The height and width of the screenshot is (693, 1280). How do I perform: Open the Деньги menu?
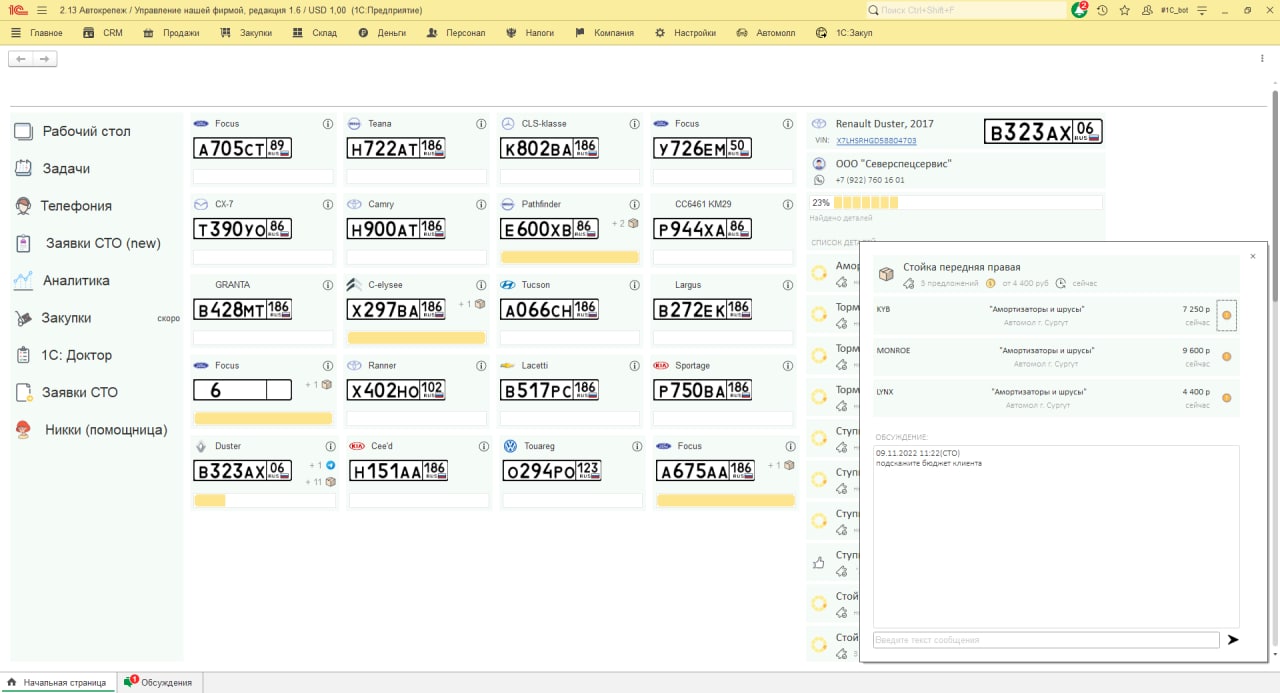pos(382,33)
